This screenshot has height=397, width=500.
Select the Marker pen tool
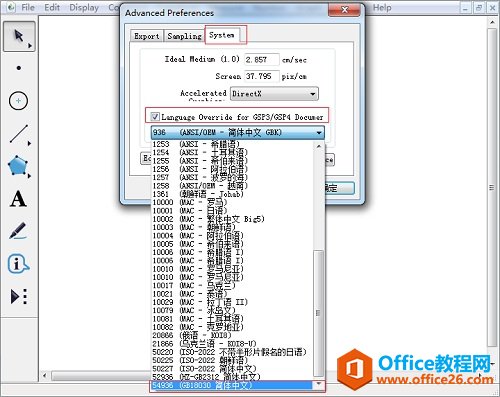click(x=18, y=231)
